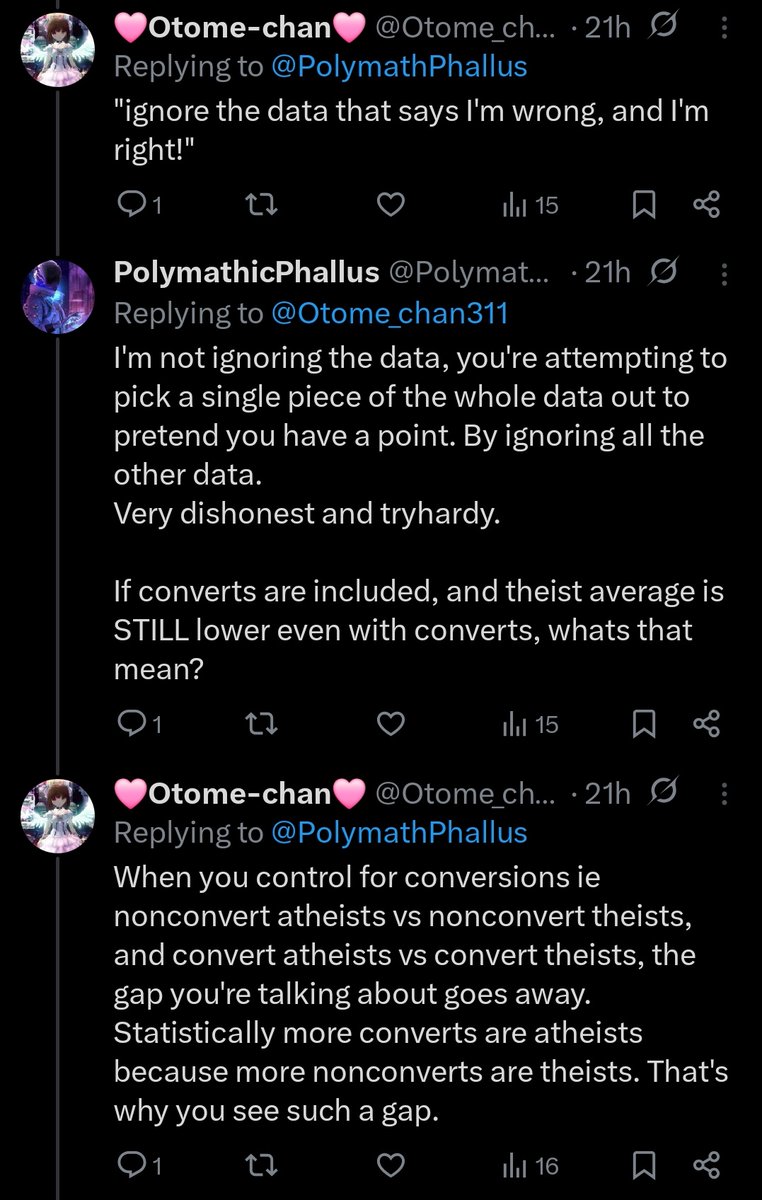Open the @PolymathPhallus link in first reply
This screenshot has height=1200, width=762.
click(399, 66)
